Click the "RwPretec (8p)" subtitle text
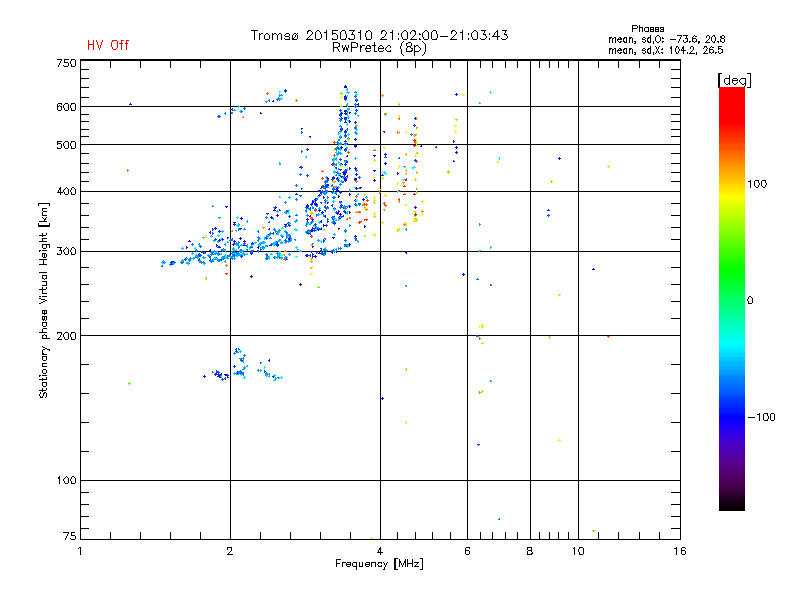 point(379,47)
